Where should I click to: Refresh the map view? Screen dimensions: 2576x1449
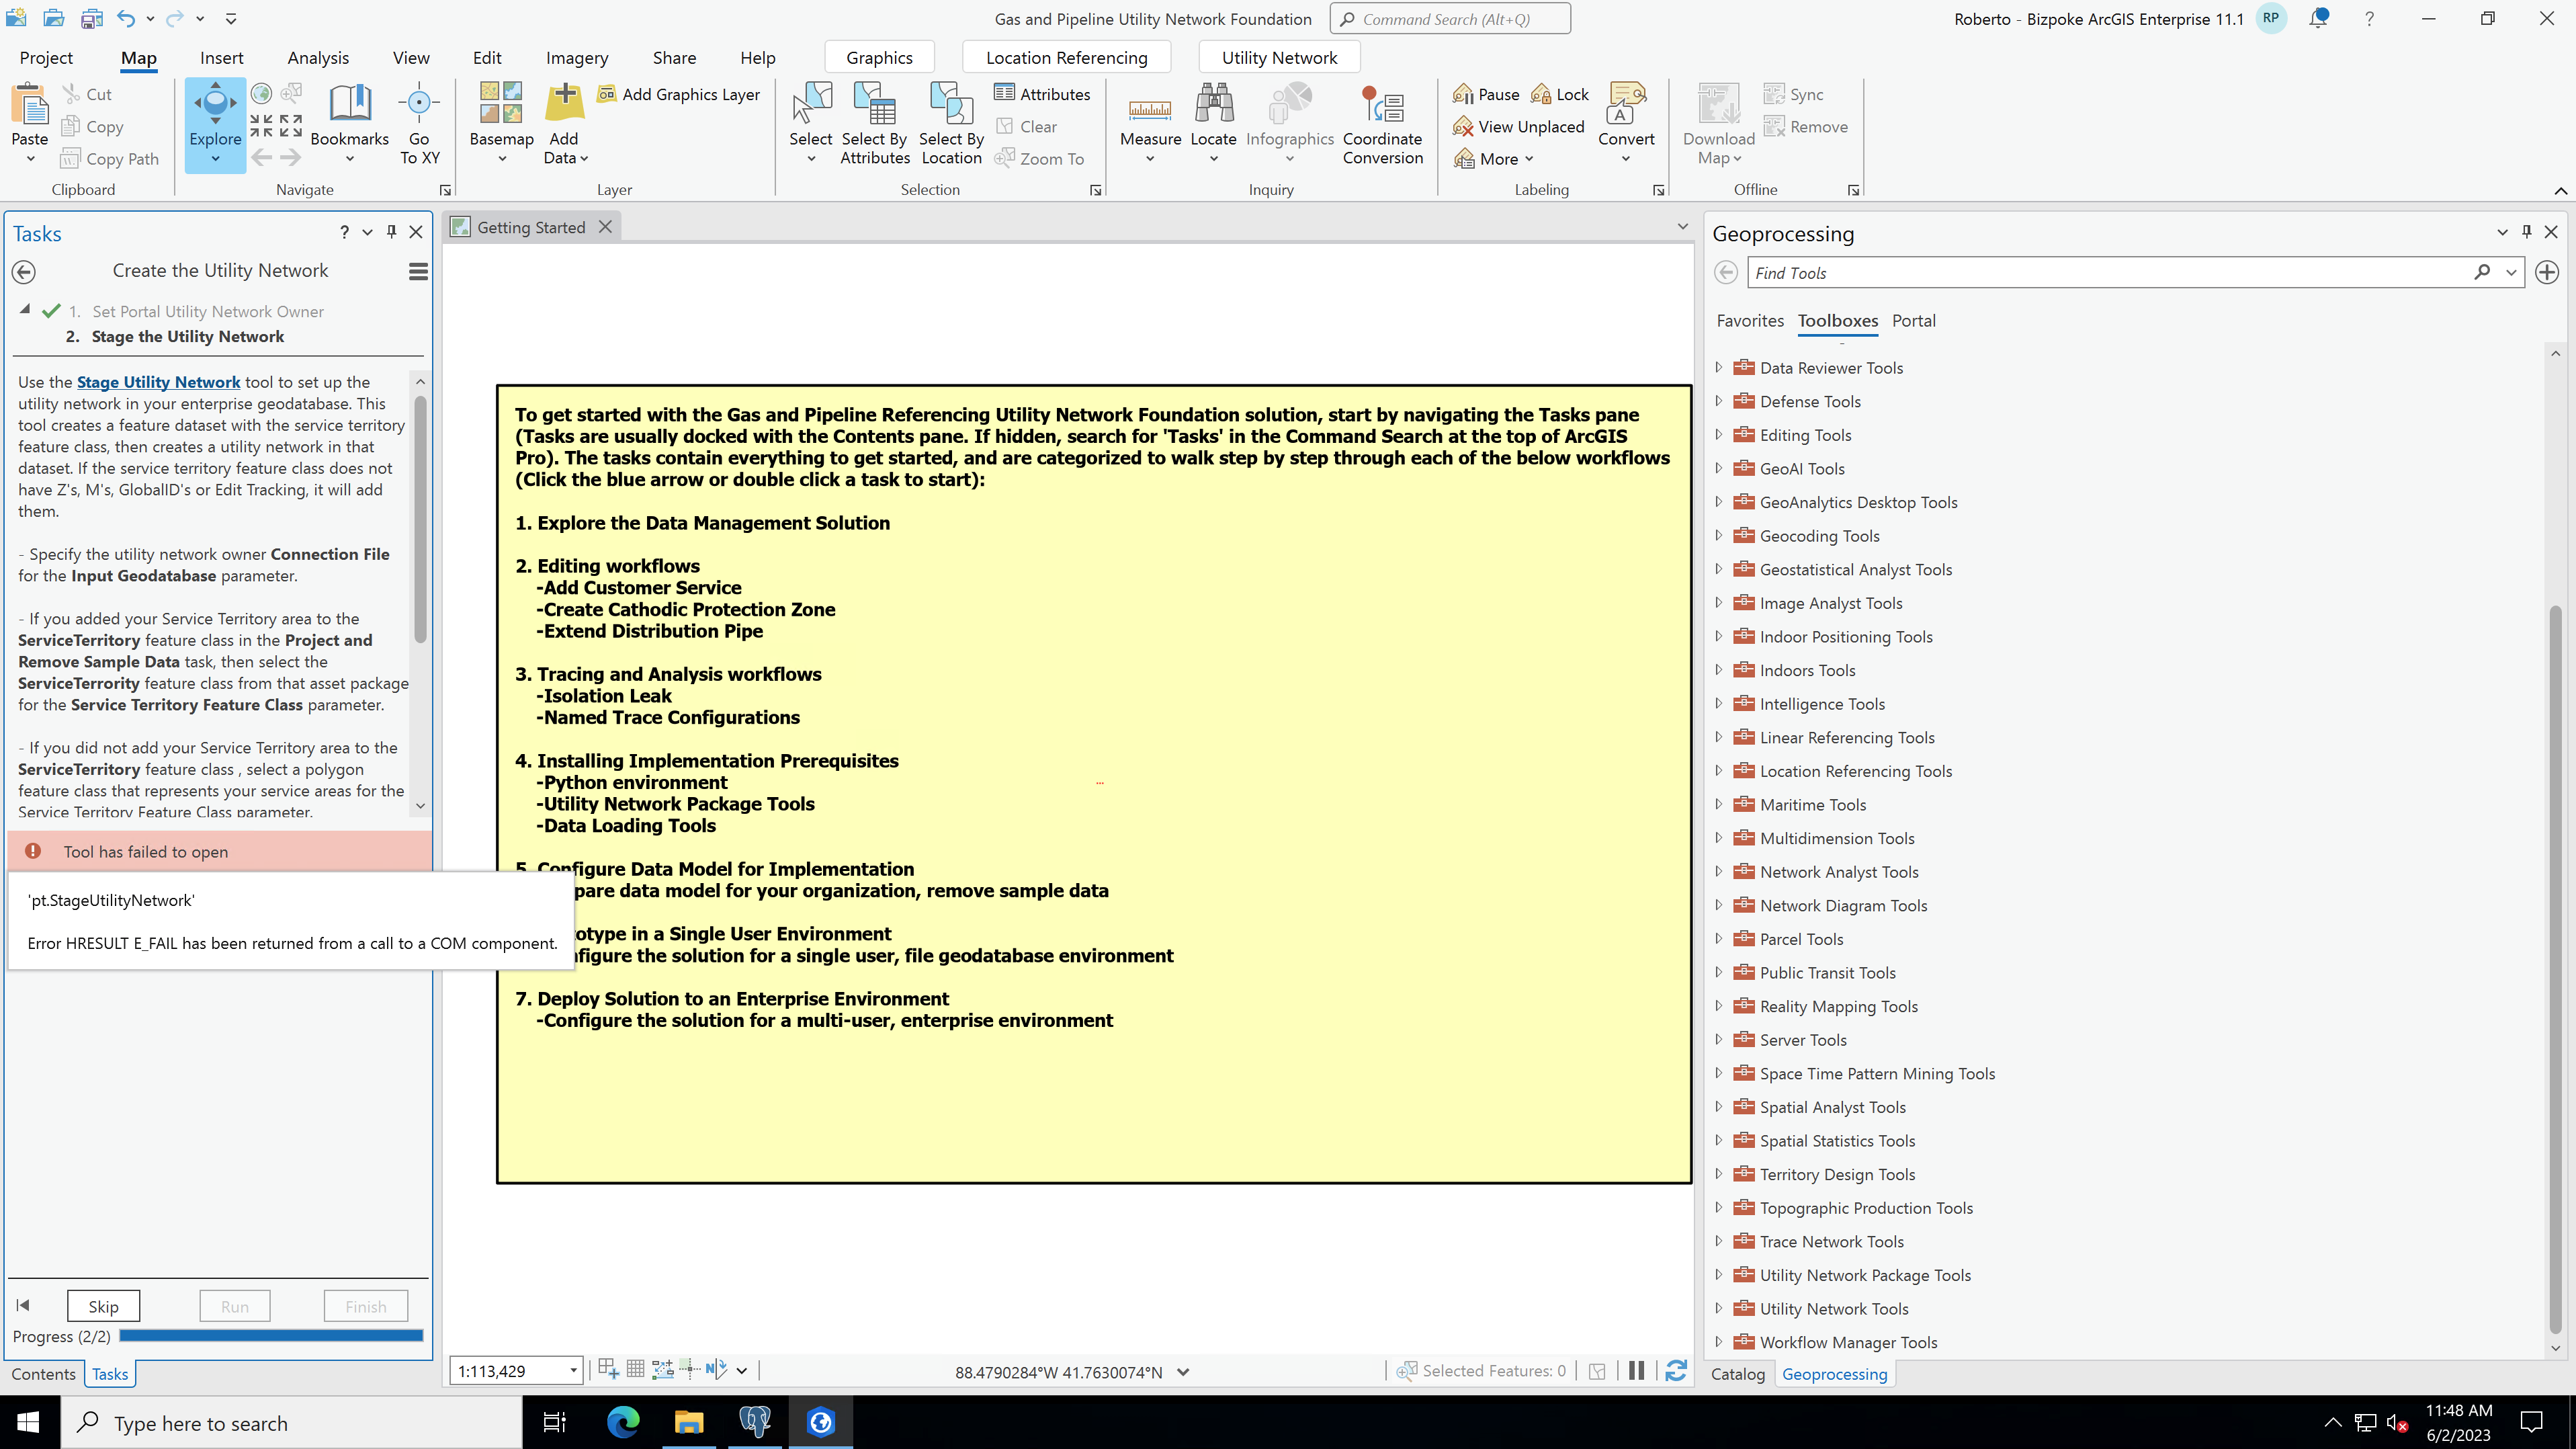pos(1676,1371)
